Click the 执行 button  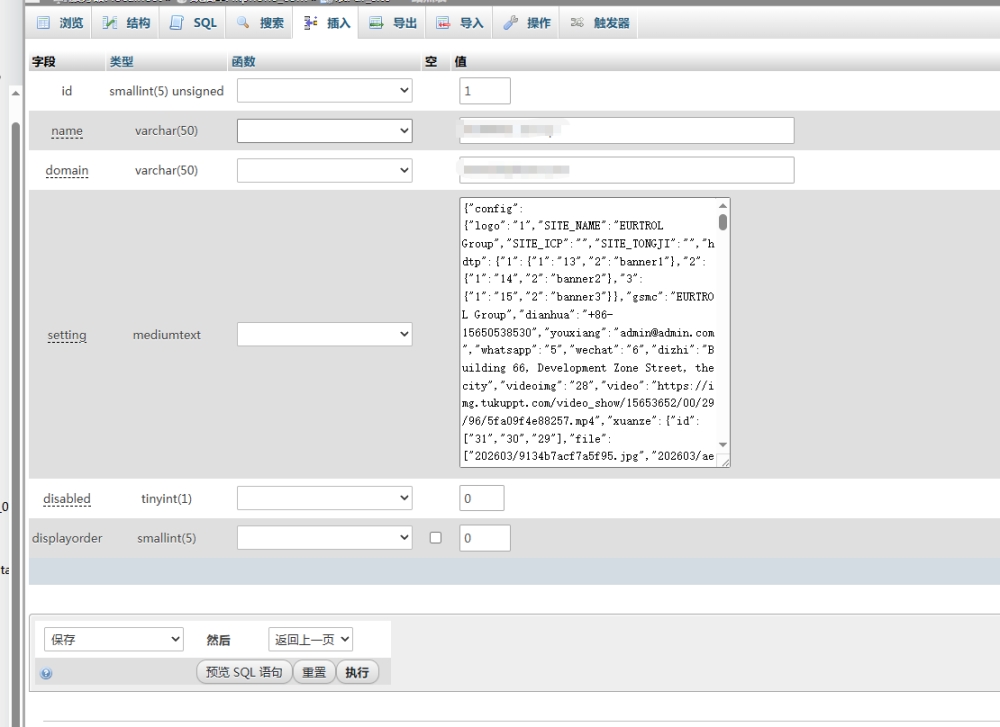357,672
